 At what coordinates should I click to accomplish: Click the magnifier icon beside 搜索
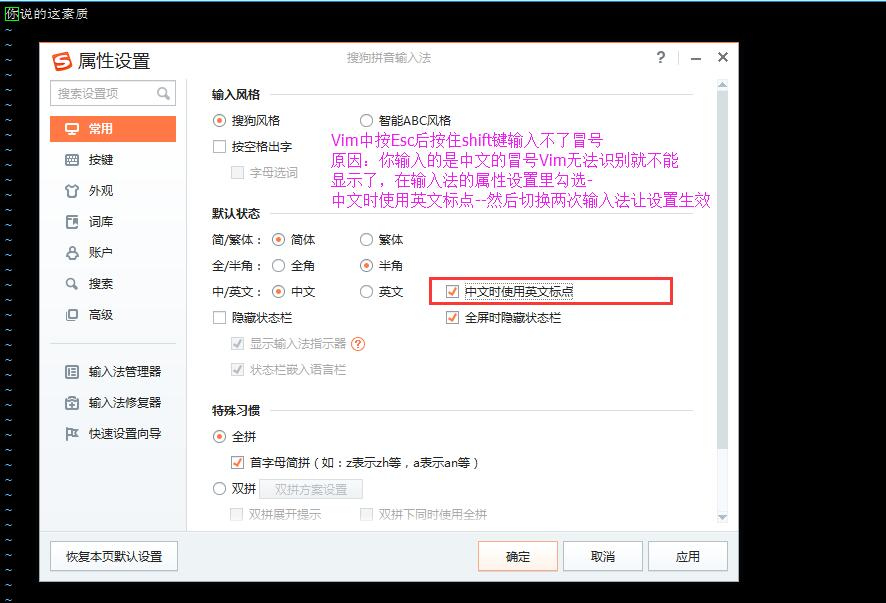click(72, 284)
